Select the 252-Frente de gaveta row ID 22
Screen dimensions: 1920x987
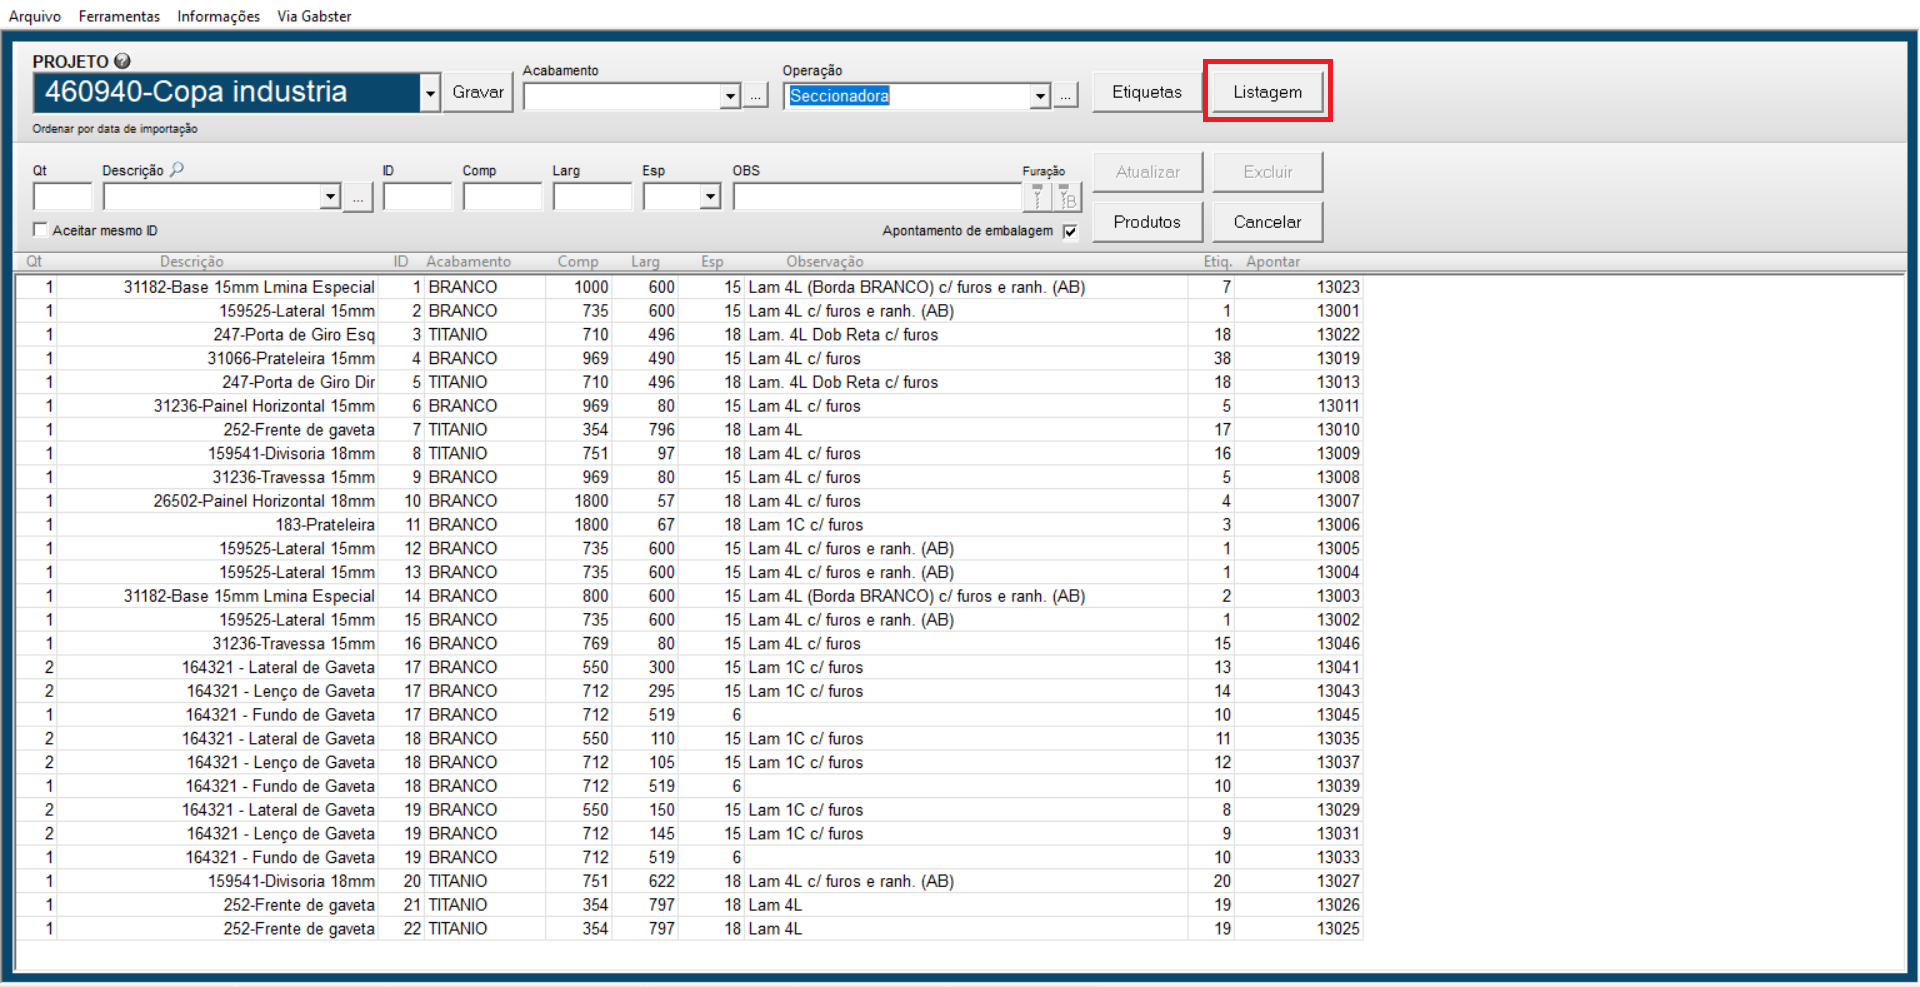(689, 929)
